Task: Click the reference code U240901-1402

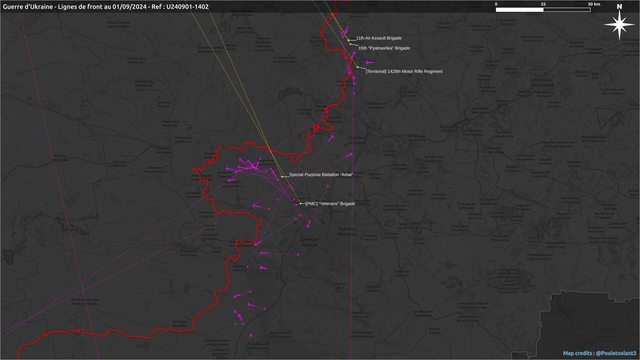Action: [x=187, y=7]
